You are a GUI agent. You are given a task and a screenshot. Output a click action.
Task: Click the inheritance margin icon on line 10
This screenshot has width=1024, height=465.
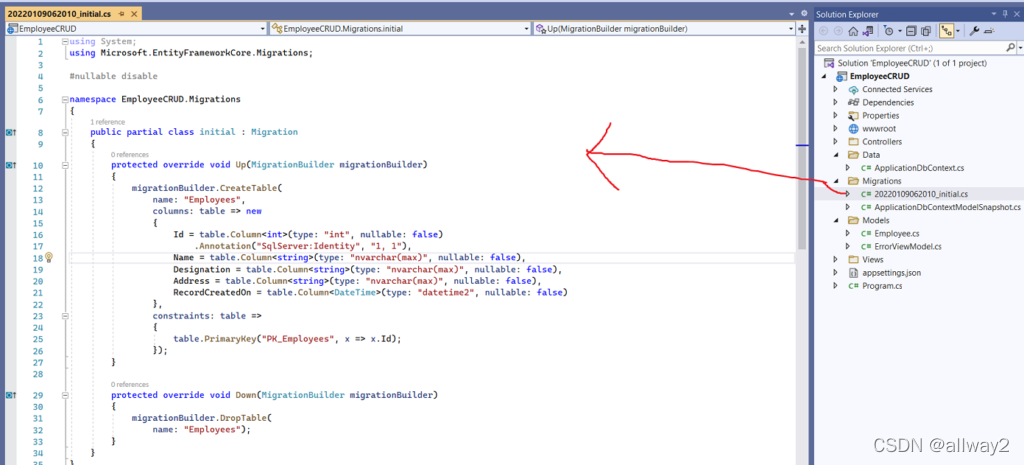point(10,165)
